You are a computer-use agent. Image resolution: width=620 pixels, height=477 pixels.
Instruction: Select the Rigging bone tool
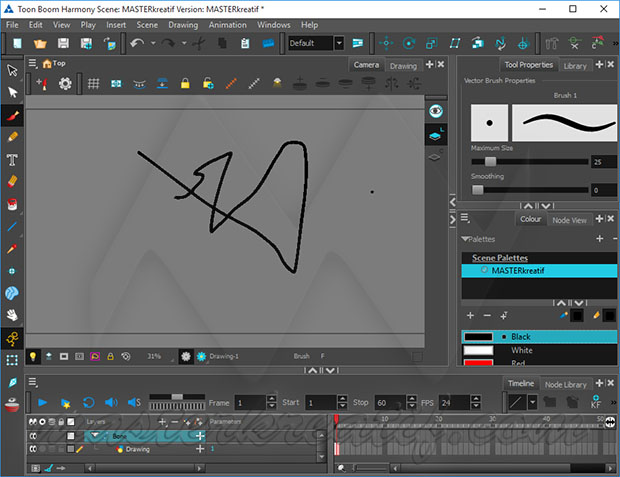[12, 338]
